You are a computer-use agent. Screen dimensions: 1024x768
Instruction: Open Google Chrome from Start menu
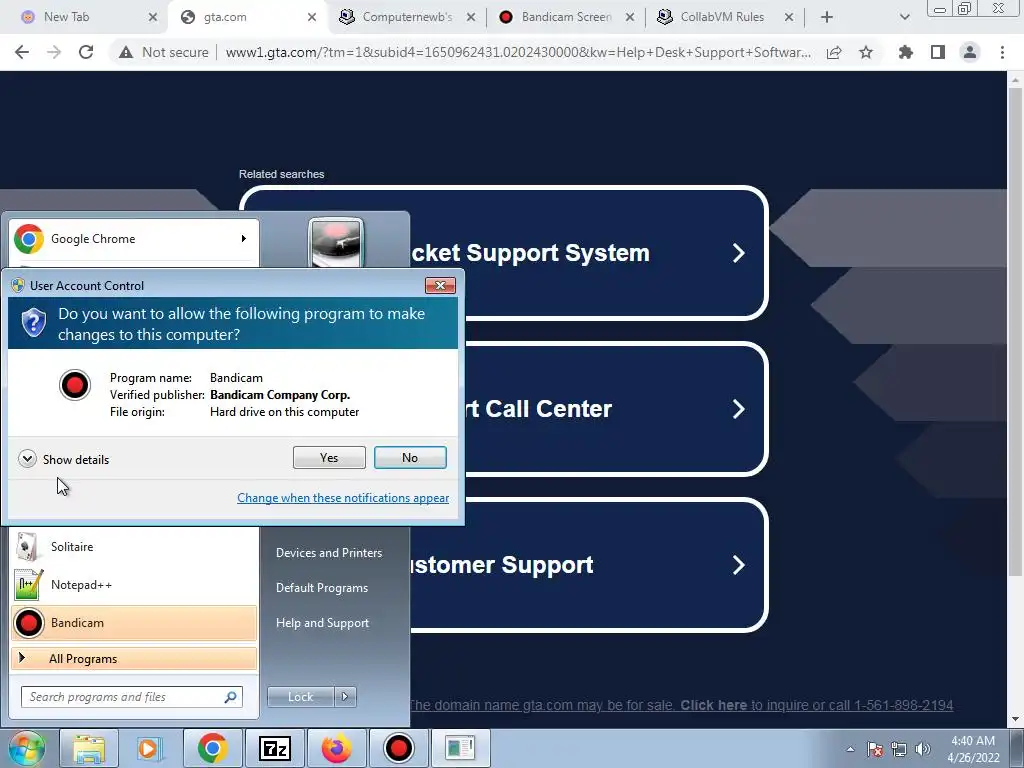pyautogui.click(x=134, y=239)
